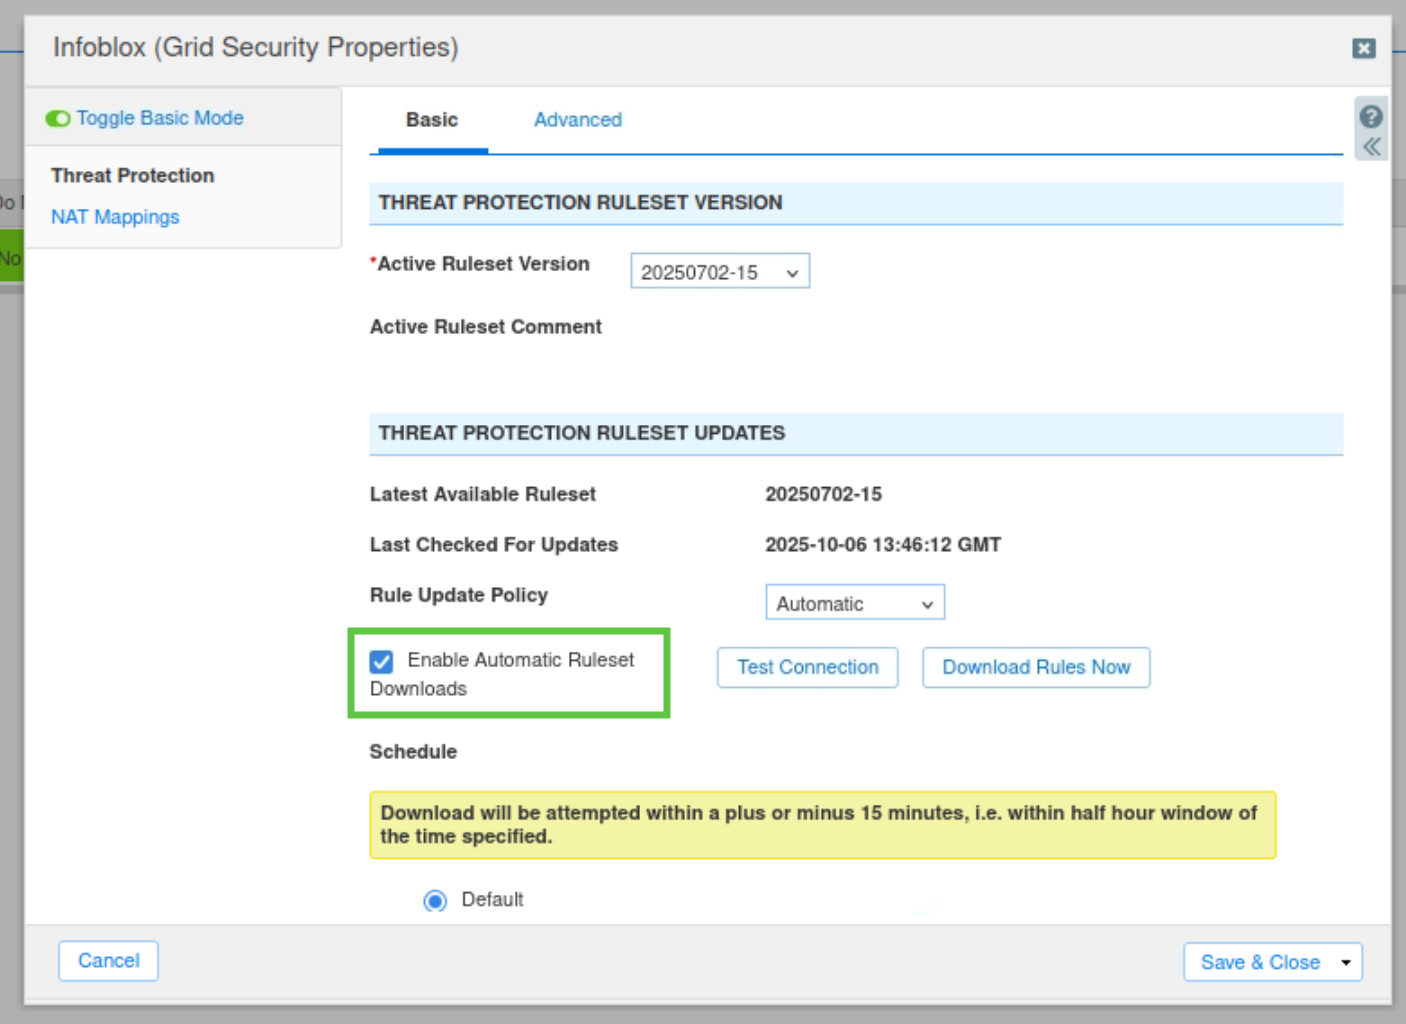Select Threat Protection in the sidebar
This screenshot has width=1406, height=1024.
(132, 175)
